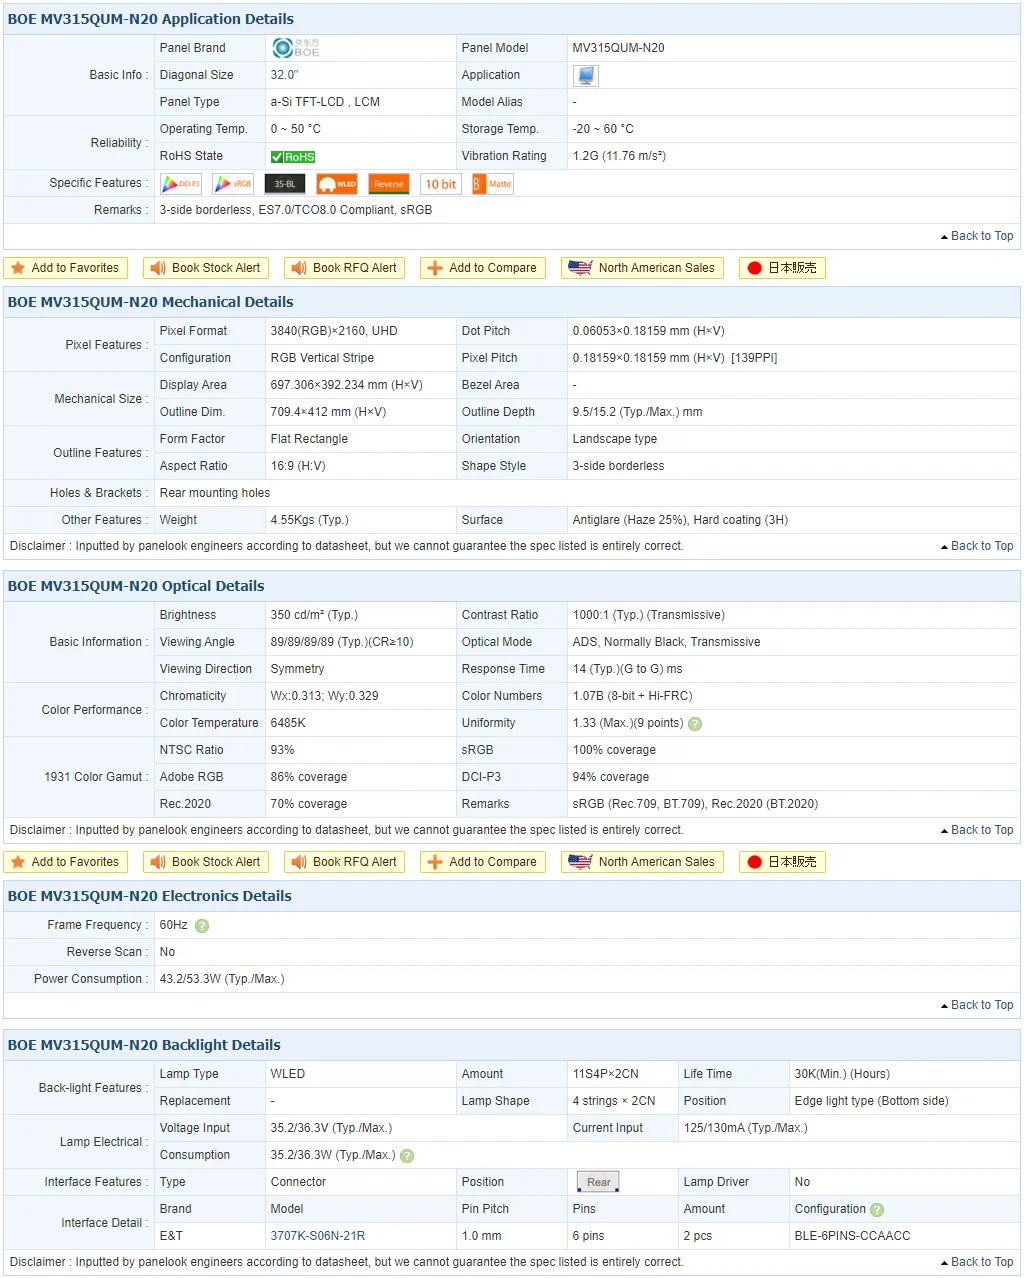Click the BOE MV315QUM-N20 Backlight Details heading
The image size is (1024, 1278).
click(x=144, y=1045)
